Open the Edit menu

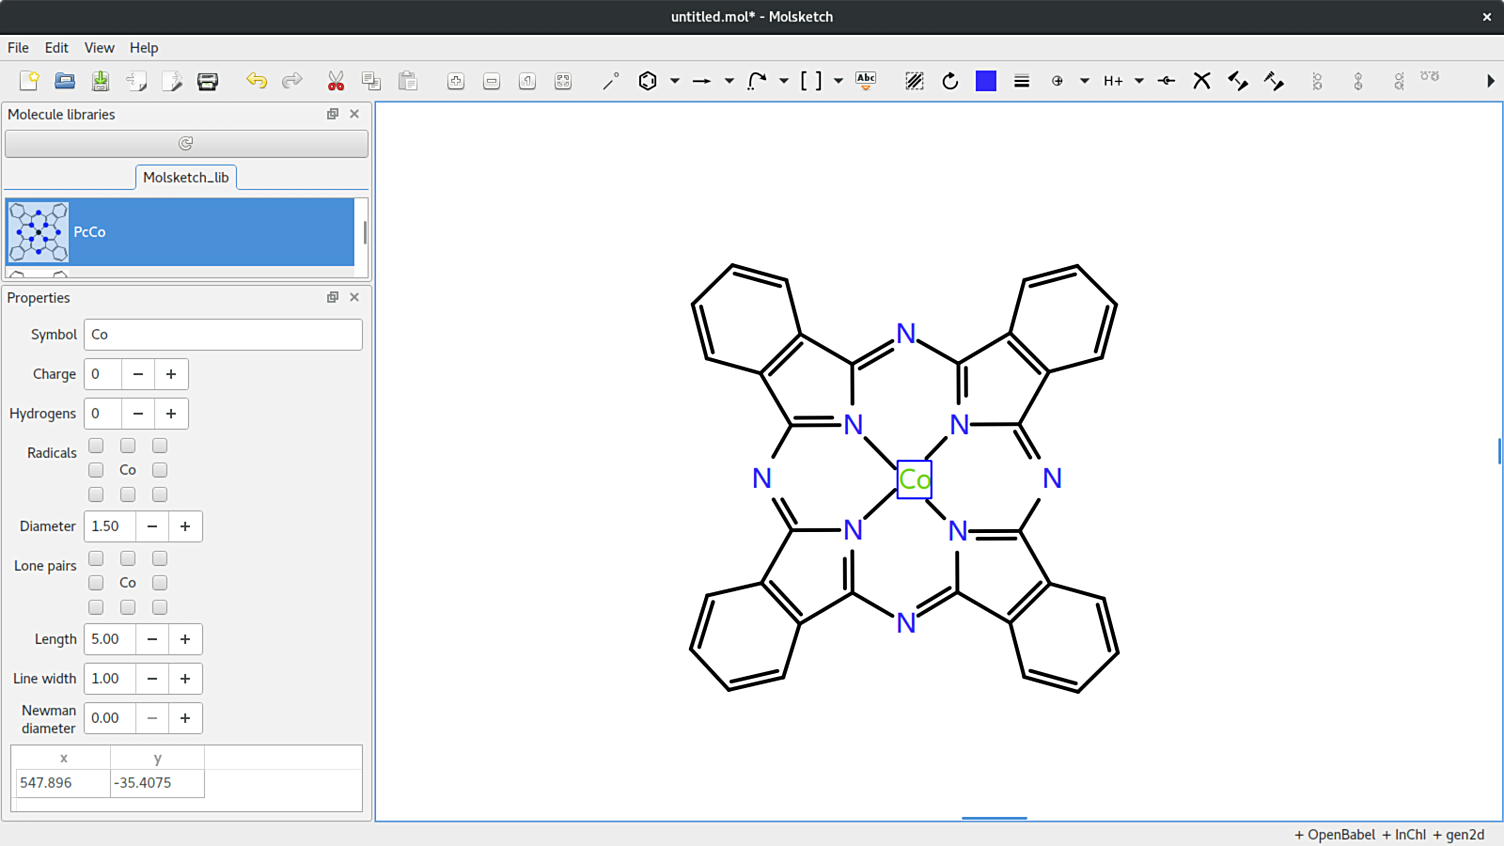[56, 47]
